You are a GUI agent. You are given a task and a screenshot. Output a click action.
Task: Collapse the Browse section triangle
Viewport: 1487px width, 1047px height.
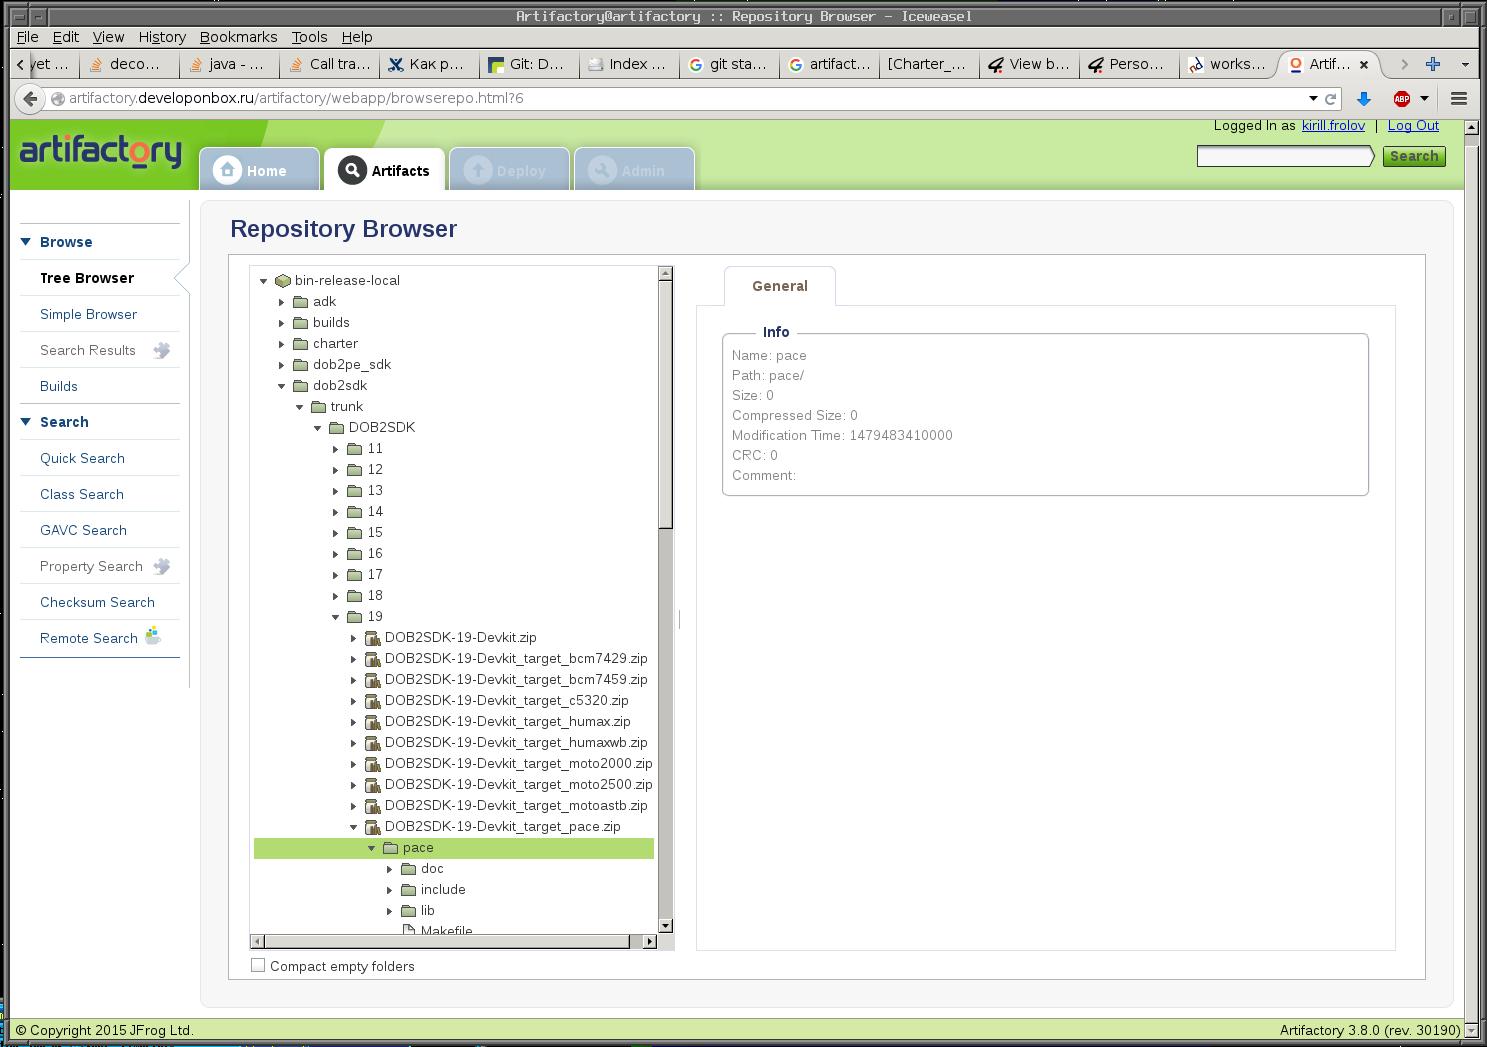26,241
